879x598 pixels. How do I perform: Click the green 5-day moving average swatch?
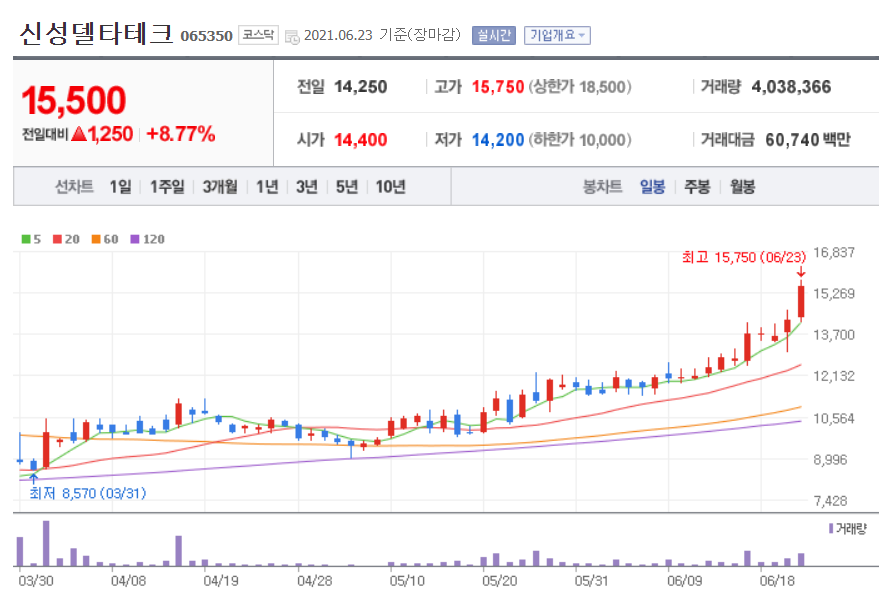point(26,239)
